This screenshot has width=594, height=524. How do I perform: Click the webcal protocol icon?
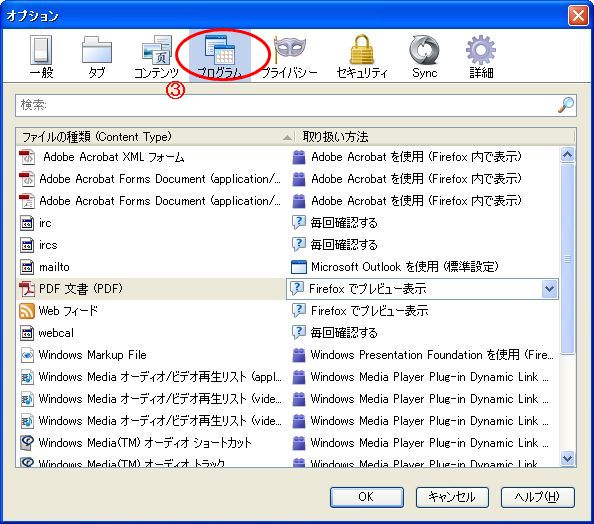(27, 333)
